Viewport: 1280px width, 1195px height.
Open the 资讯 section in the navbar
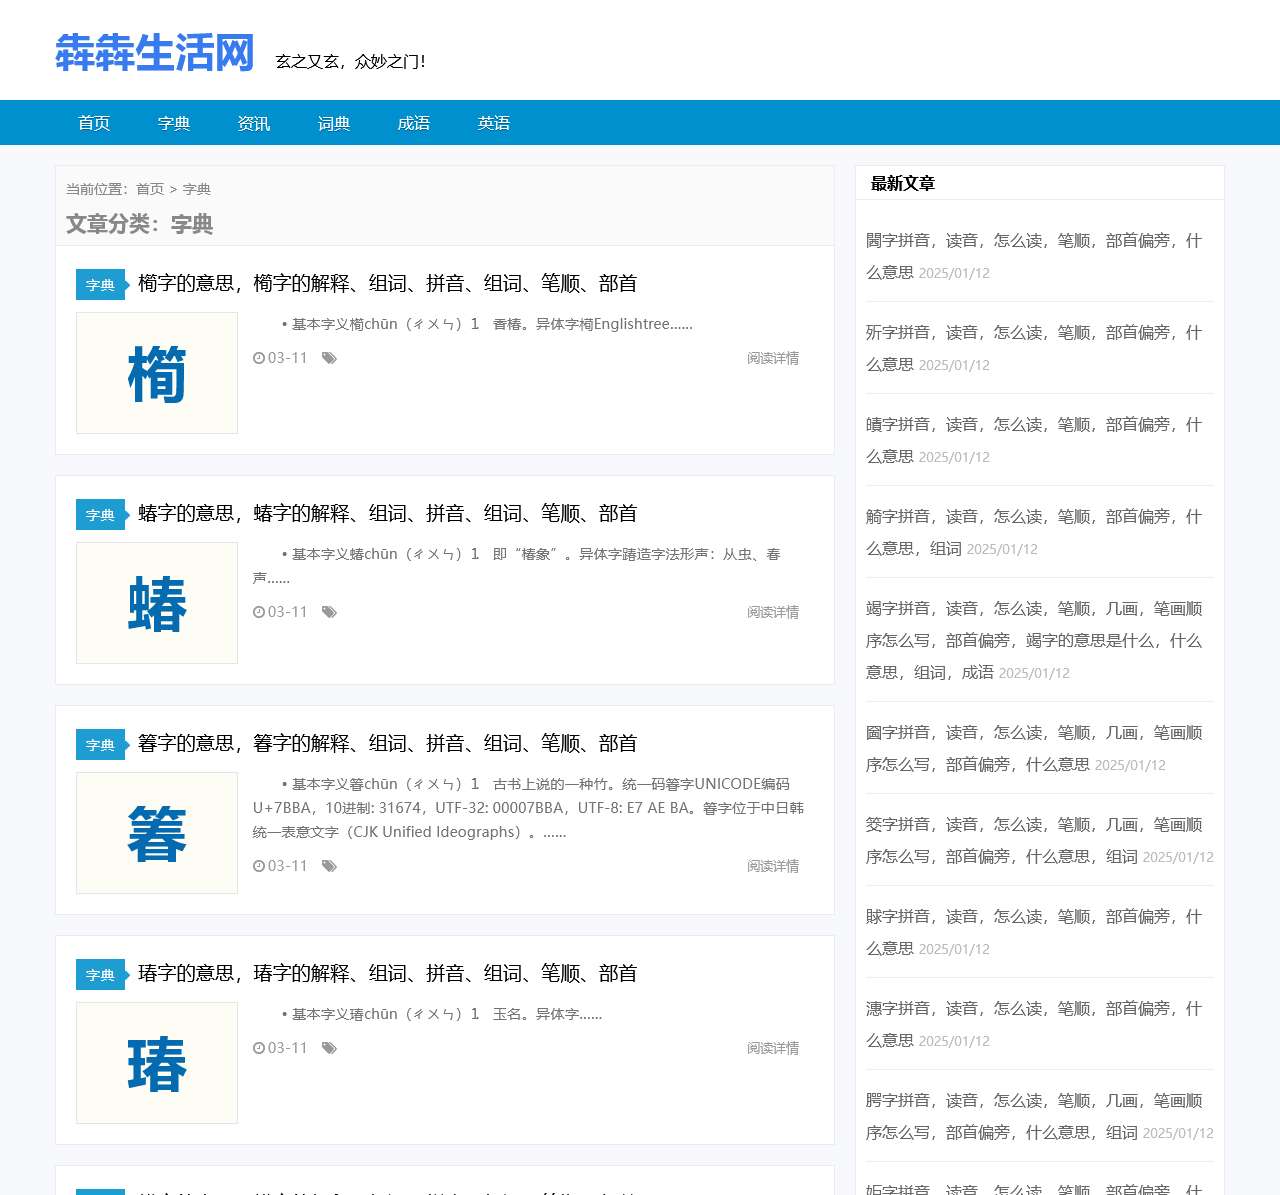point(254,123)
